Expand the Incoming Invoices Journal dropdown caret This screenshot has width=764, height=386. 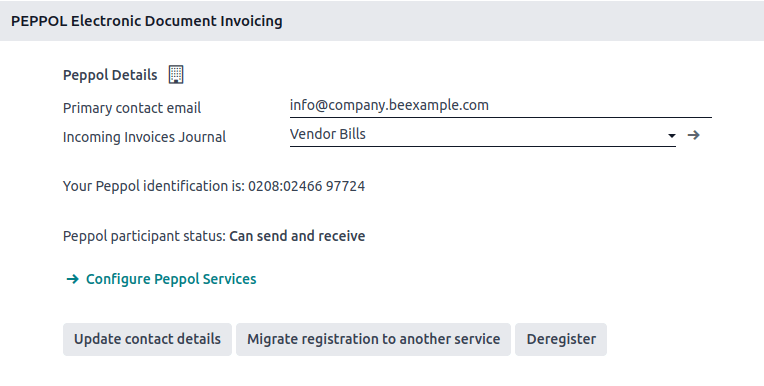[671, 135]
